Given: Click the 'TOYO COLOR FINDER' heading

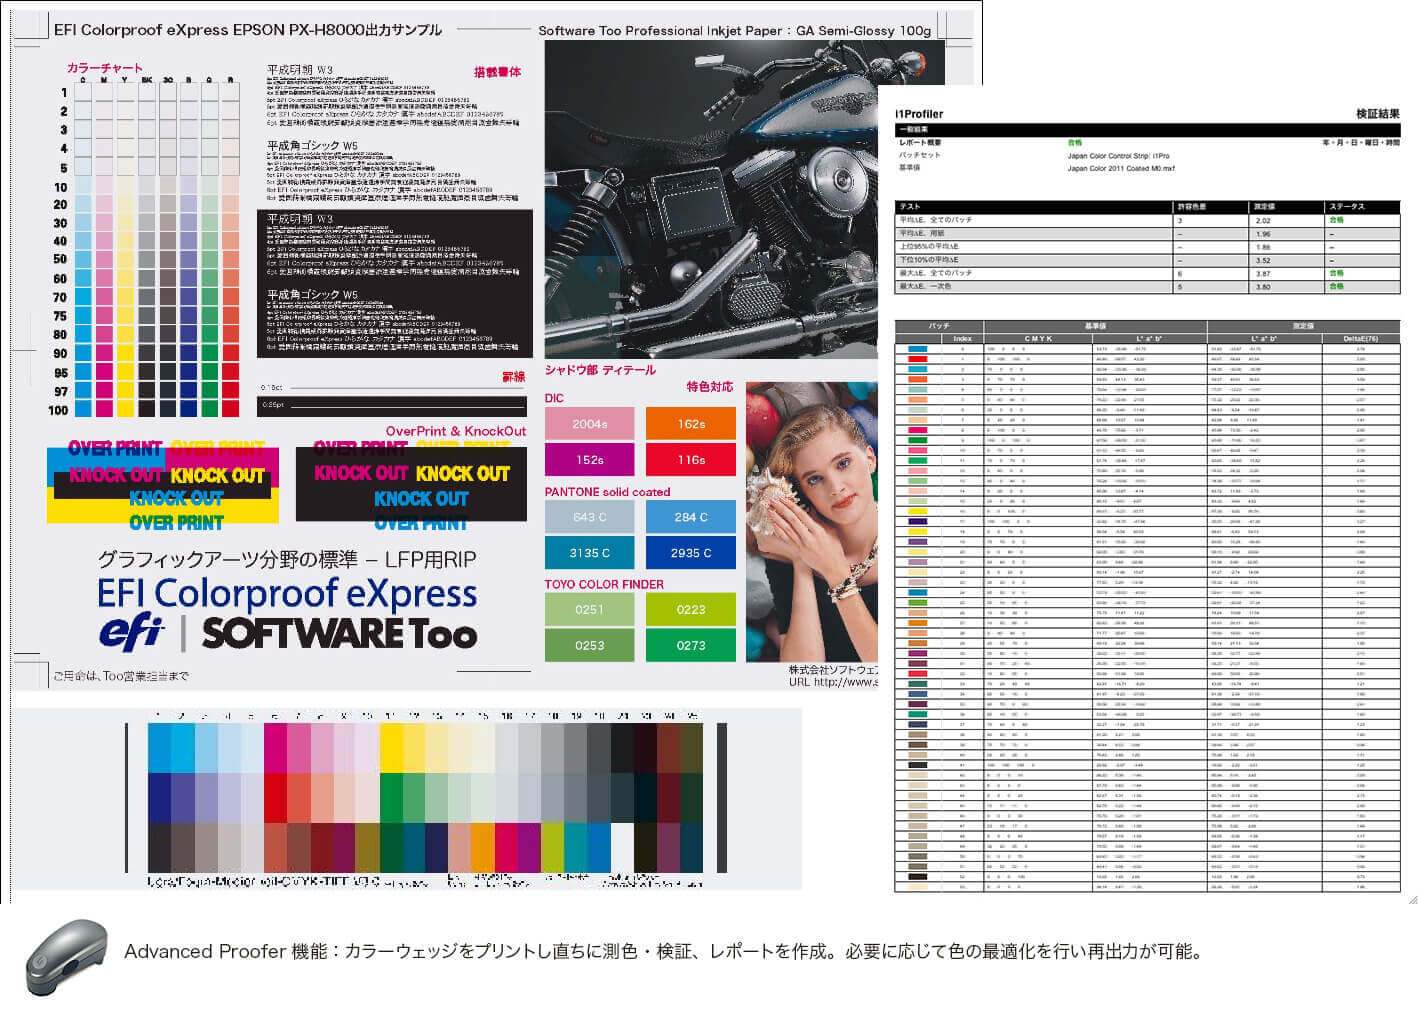Looking at the screenshot, I should (x=604, y=584).
